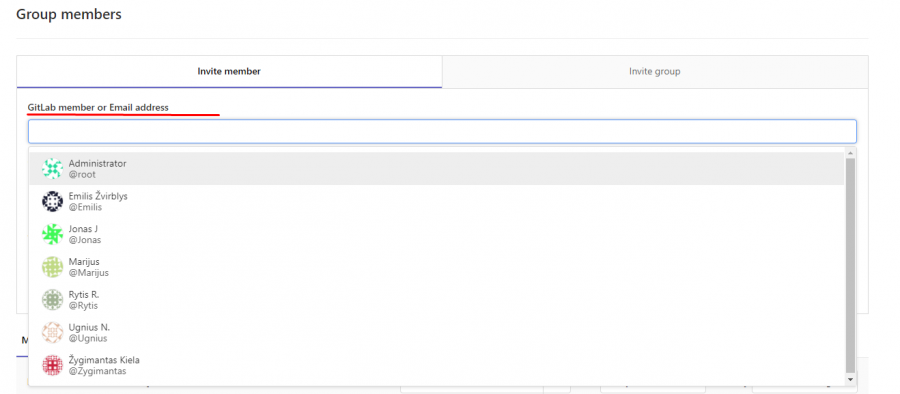Click Ugnius N. avatar icon
Screen dimensions: 900x394
(52, 333)
